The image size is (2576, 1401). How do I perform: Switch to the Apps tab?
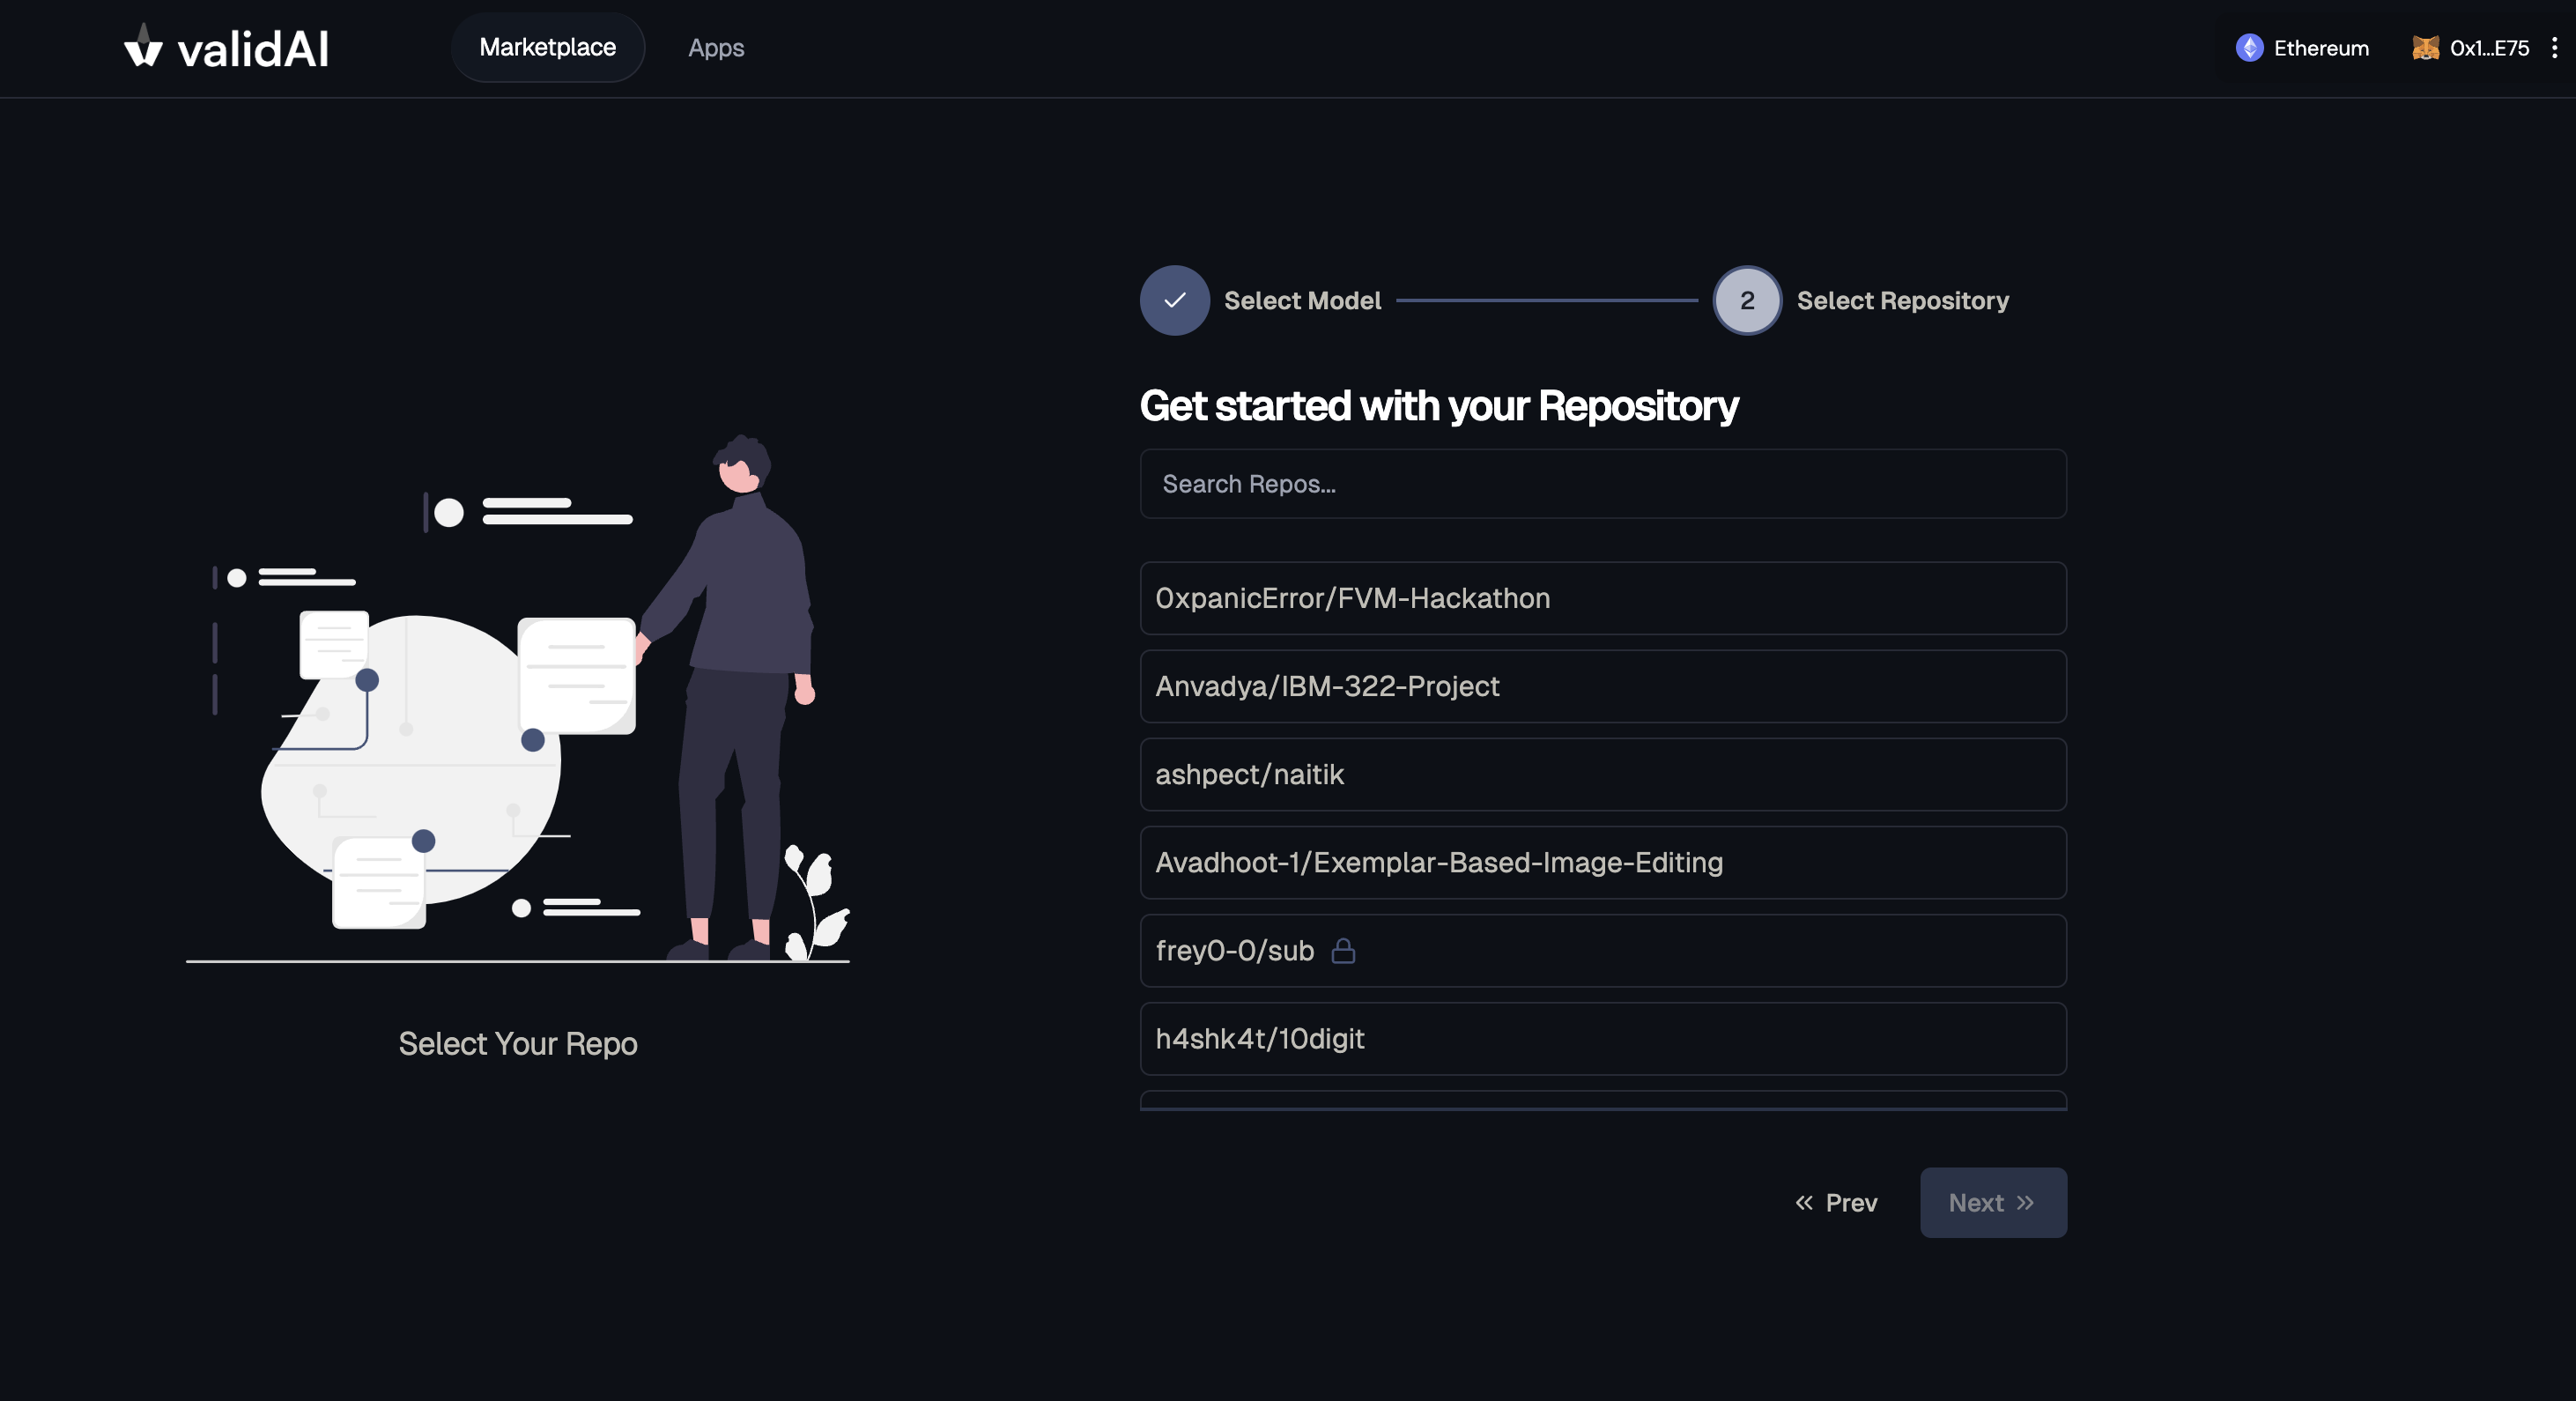(x=715, y=48)
